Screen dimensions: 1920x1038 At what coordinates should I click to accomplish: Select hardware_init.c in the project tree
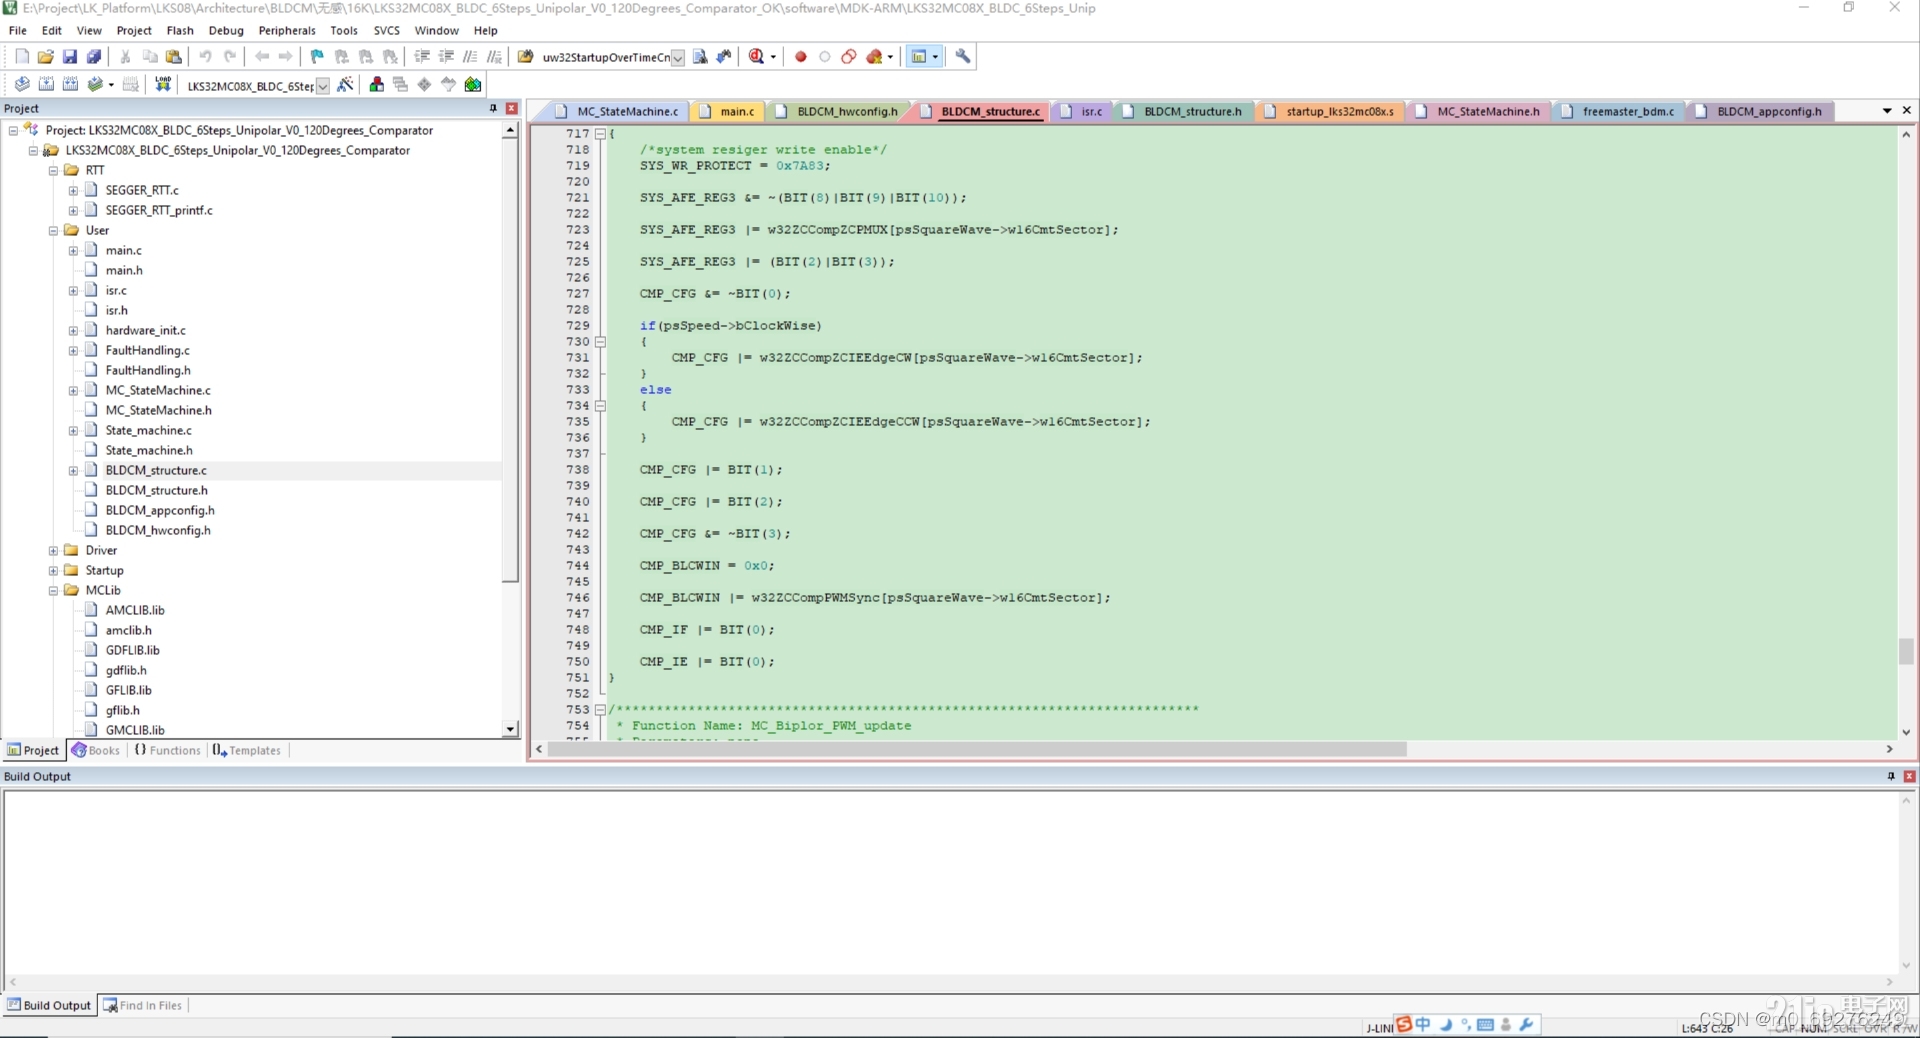point(145,331)
